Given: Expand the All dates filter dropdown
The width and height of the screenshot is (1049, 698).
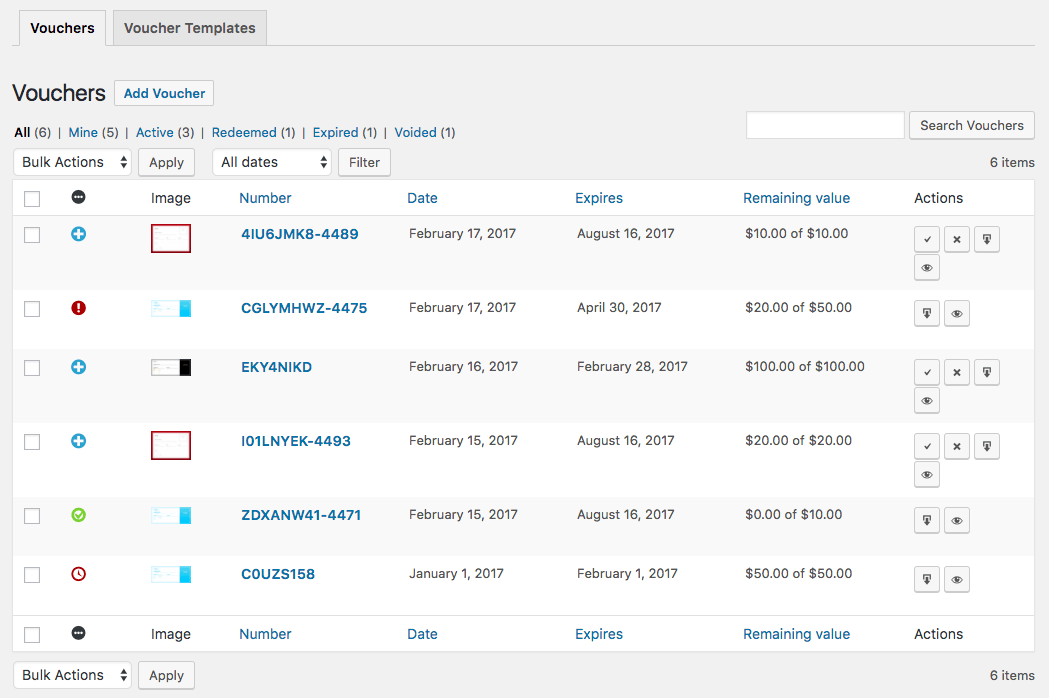Looking at the screenshot, I should pyautogui.click(x=272, y=162).
